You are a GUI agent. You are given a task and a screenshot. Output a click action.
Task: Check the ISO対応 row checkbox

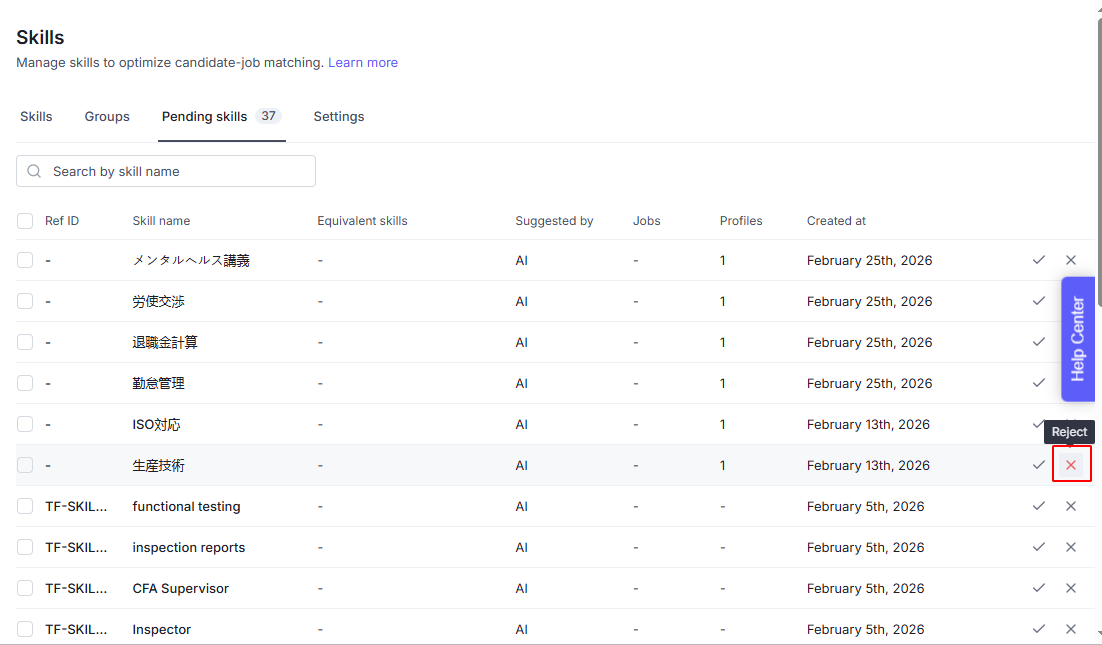pos(25,424)
